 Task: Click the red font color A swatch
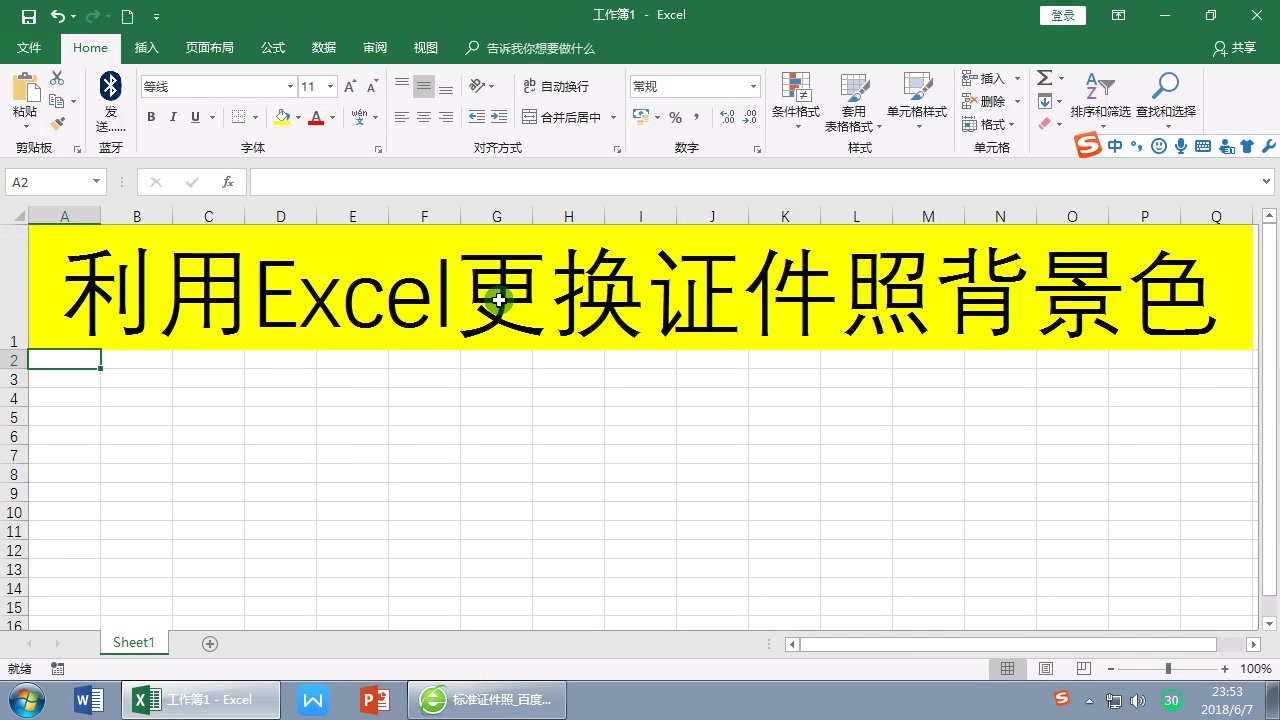pos(317,117)
